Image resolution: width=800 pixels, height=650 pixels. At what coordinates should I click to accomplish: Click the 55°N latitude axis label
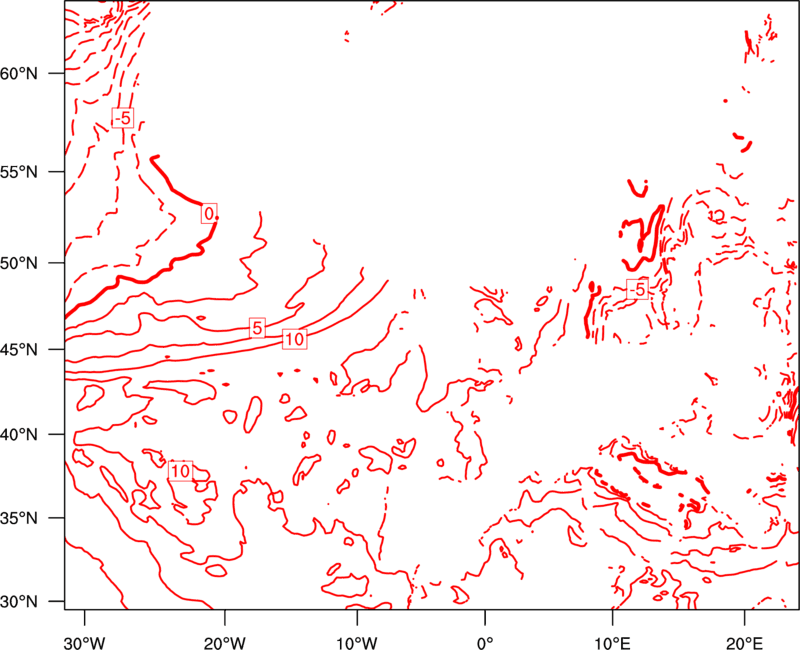point(19,172)
